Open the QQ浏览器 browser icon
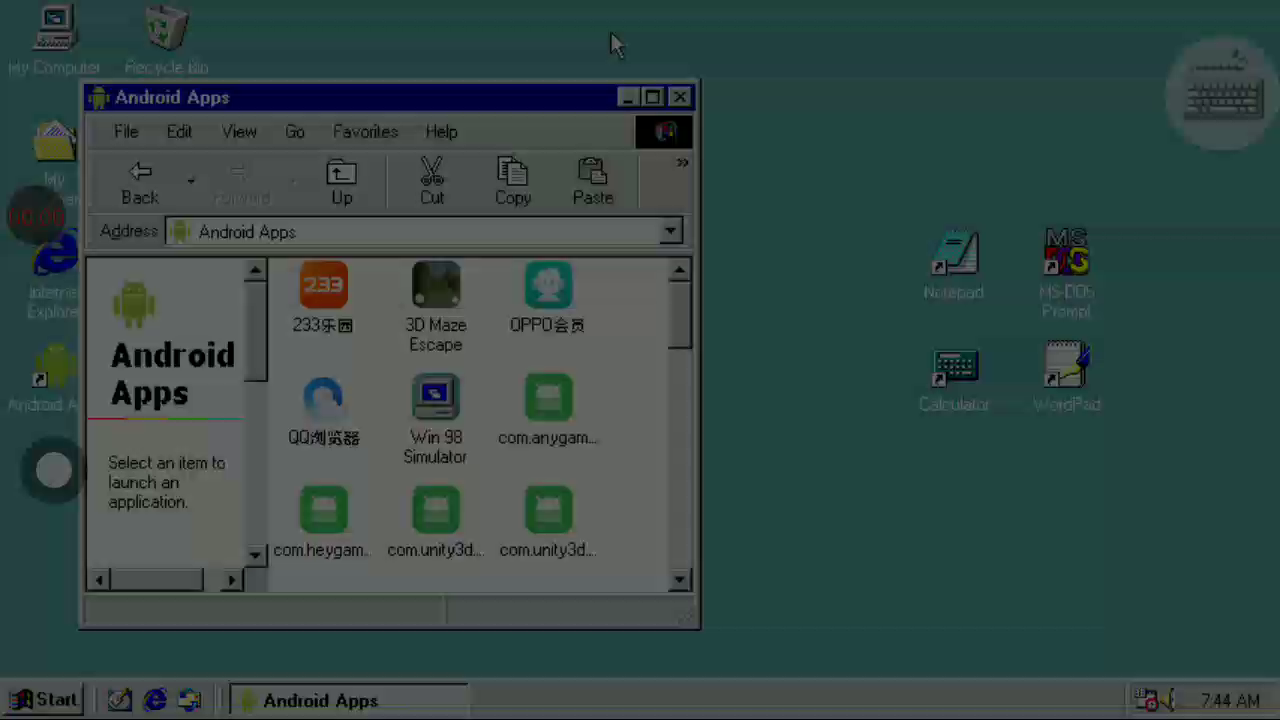 (x=323, y=399)
